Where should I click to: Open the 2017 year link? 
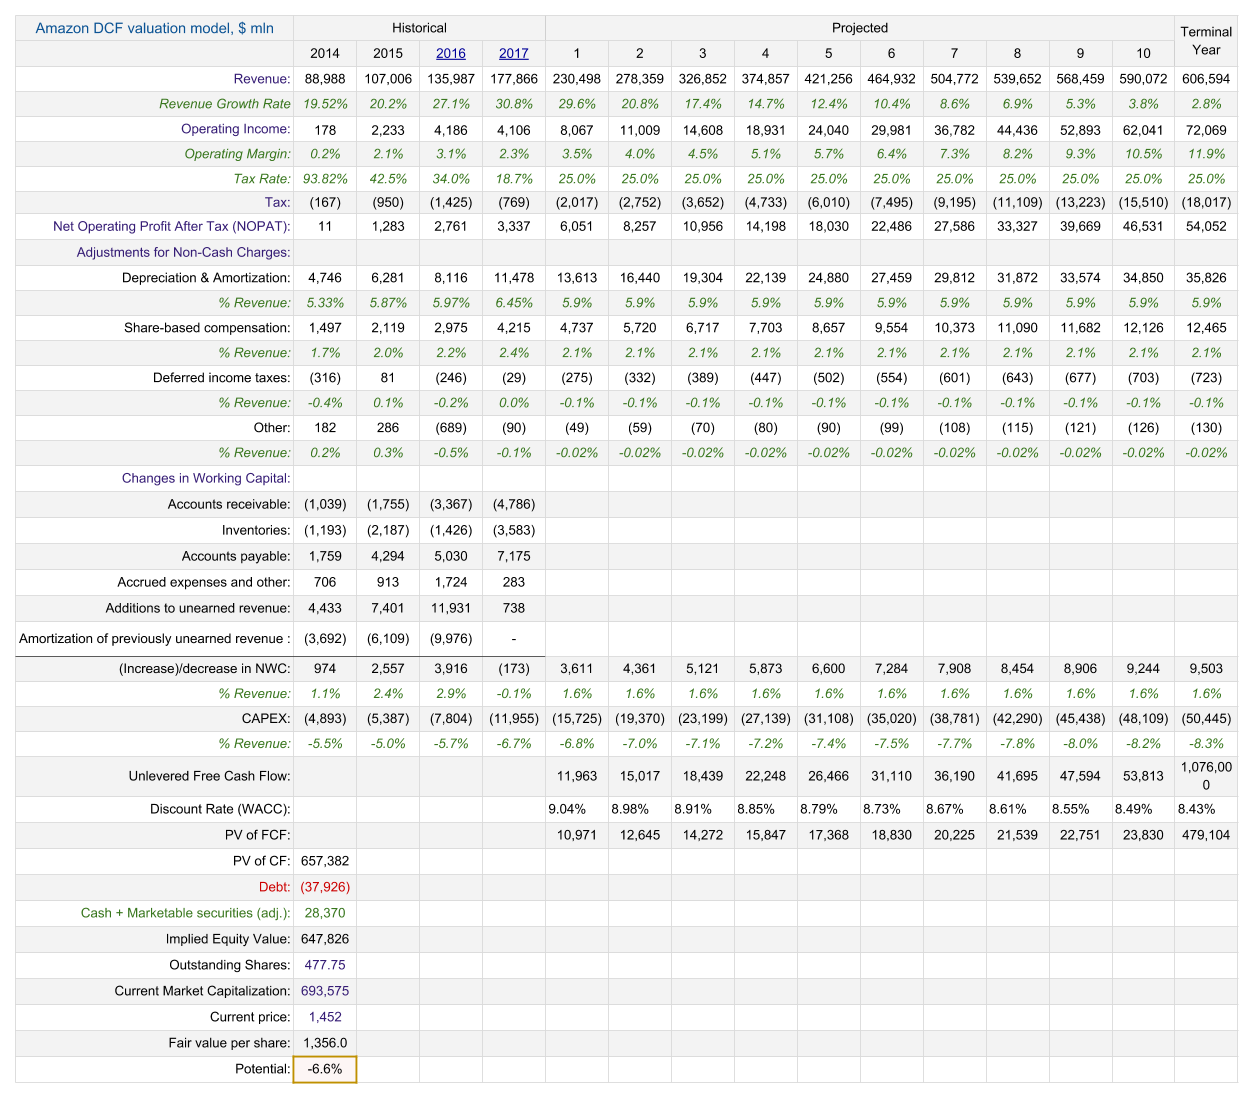pos(513,54)
